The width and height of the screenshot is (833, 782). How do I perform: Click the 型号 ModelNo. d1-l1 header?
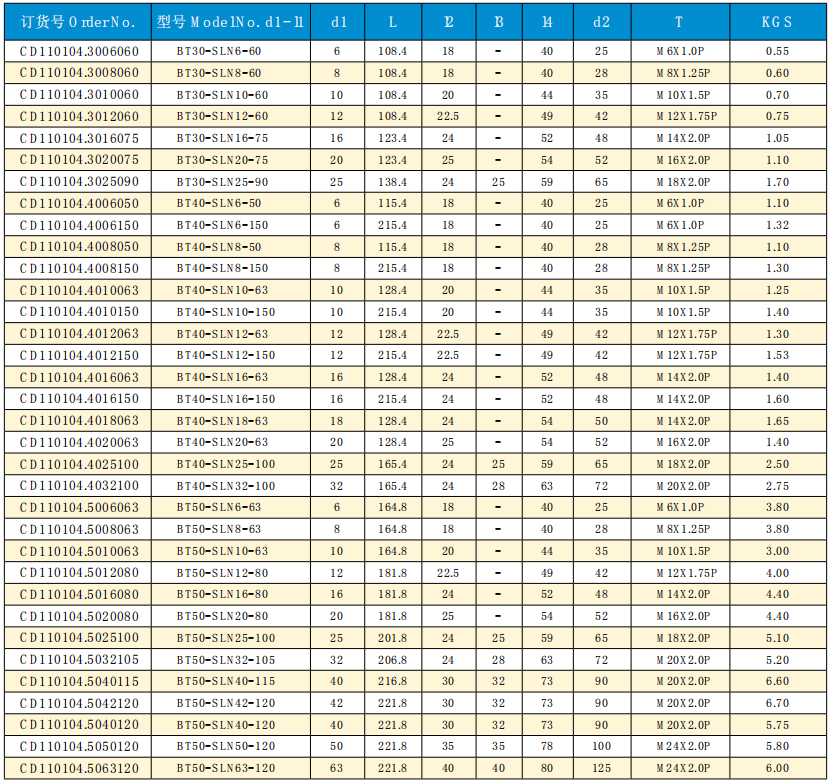coord(231,22)
